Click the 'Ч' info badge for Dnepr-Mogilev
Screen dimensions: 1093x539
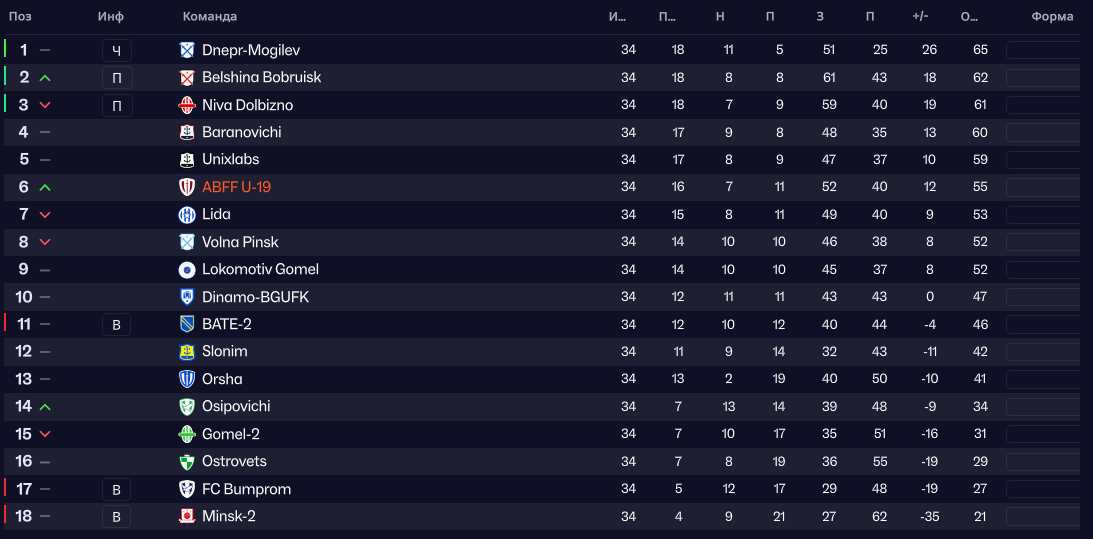(x=116, y=51)
